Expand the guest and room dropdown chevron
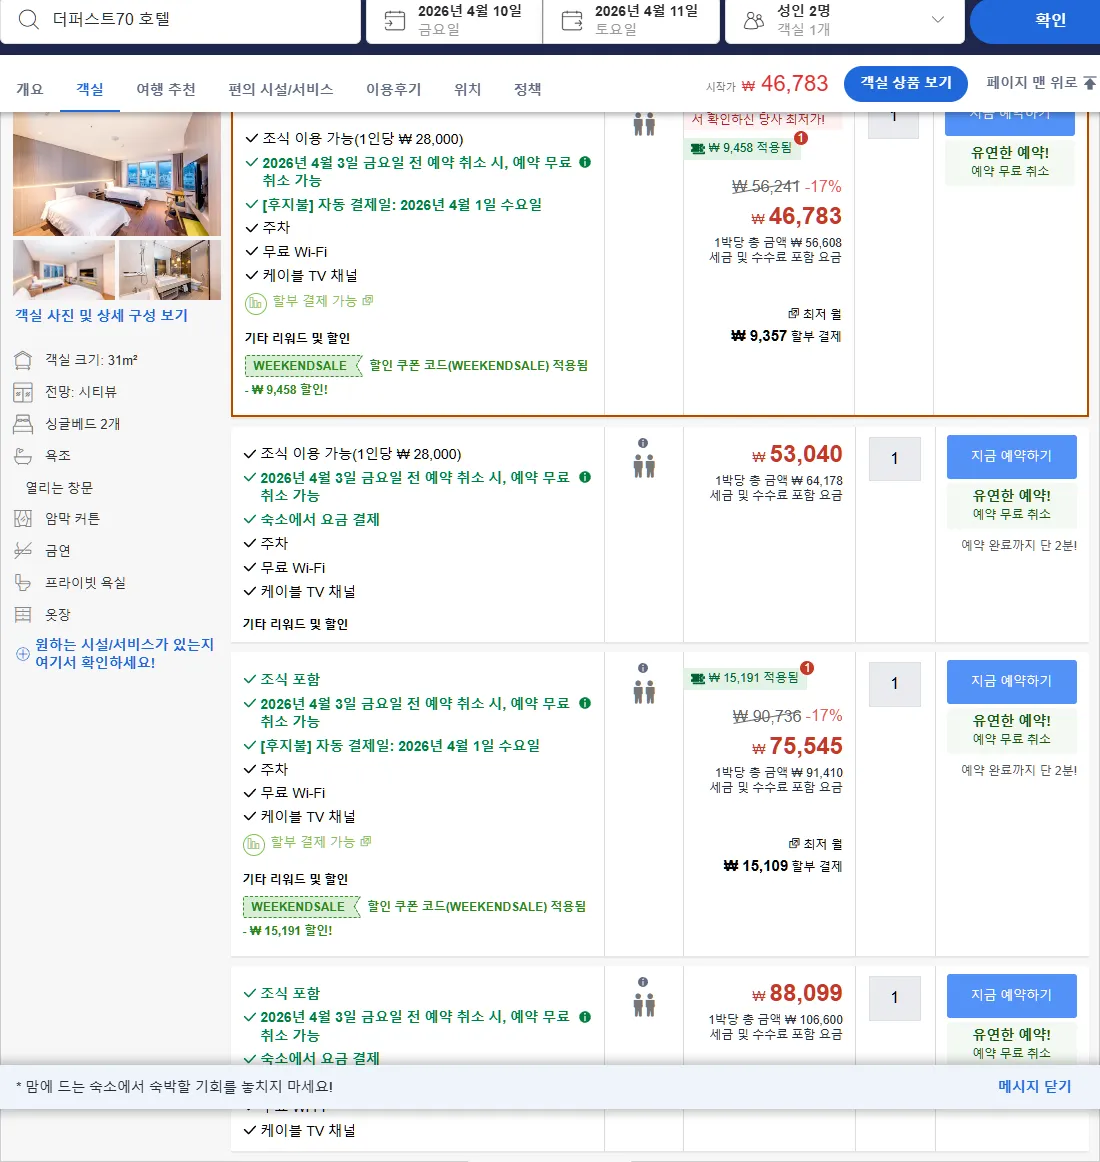The image size is (1100, 1162). (x=938, y=19)
